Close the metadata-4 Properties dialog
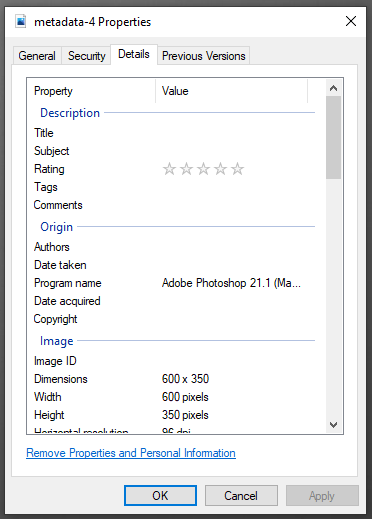 pos(351,21)
